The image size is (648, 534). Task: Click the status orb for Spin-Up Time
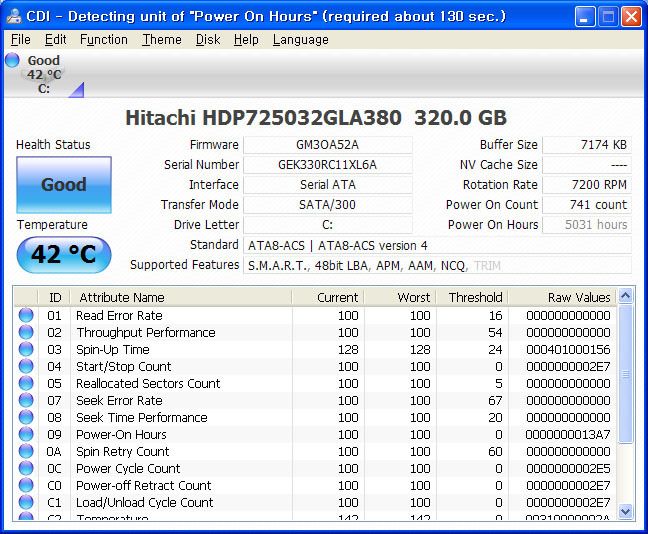click(x=26, y=349)
